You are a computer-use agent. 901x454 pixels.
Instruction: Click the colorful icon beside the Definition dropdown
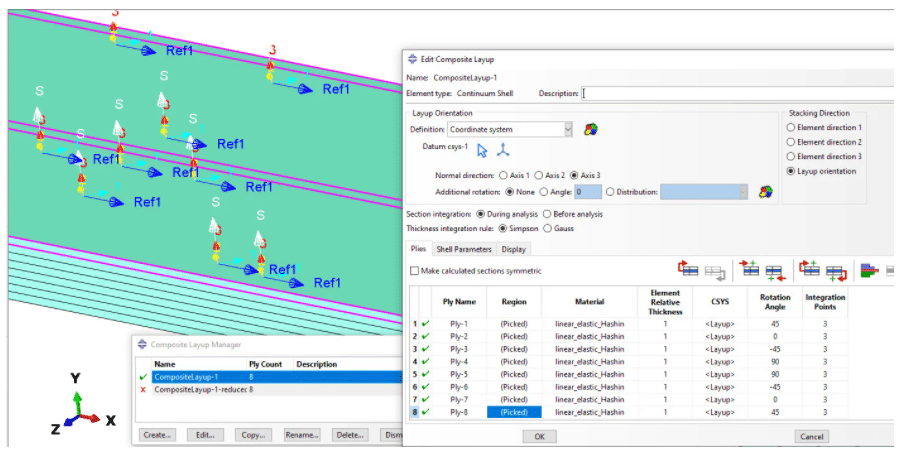(592, 129)
